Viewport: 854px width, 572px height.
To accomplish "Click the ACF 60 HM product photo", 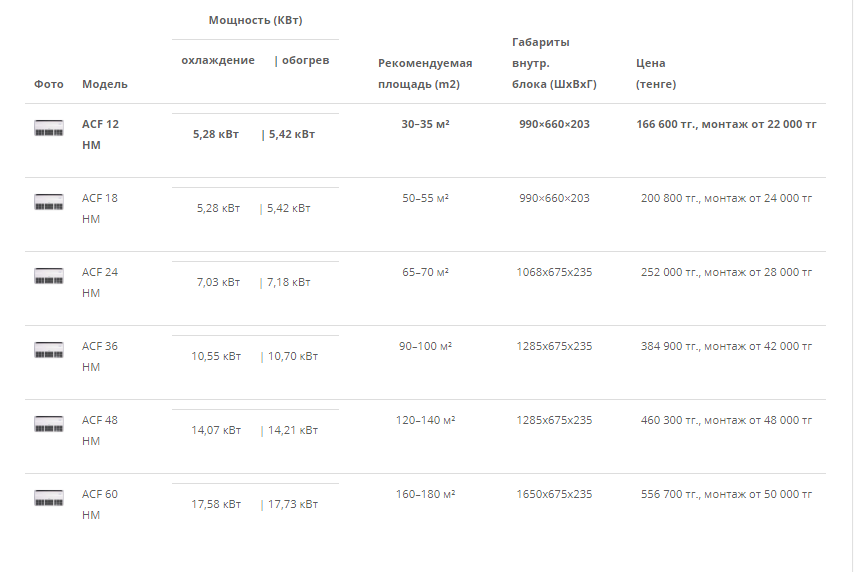I will [x=49, y=498].
